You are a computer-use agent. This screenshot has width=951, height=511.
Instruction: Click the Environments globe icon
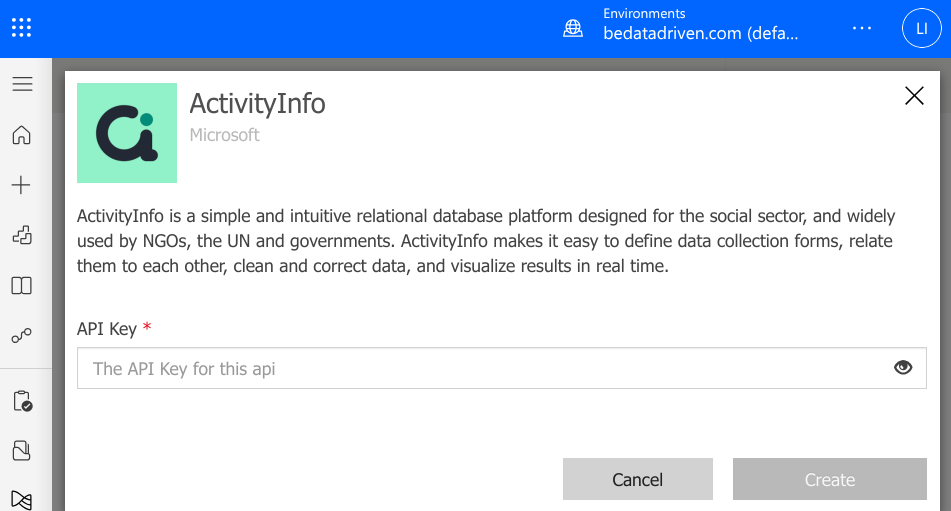point(573,28)
